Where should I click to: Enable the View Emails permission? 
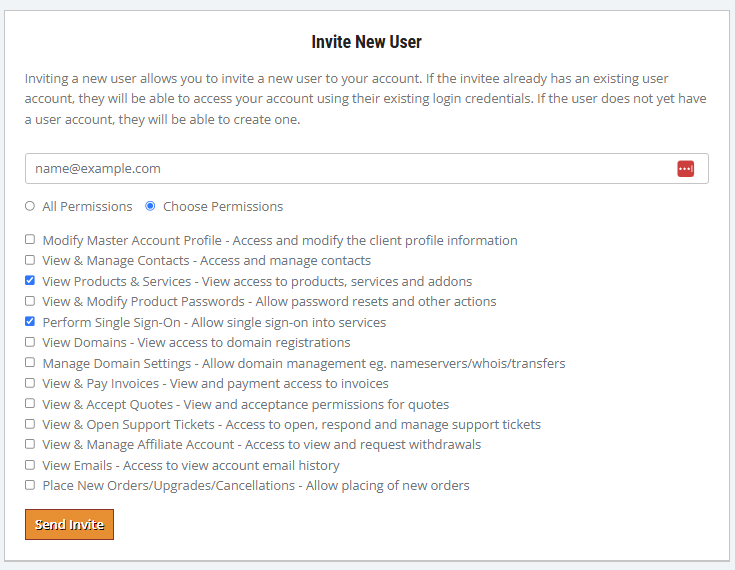pos(30,465)
